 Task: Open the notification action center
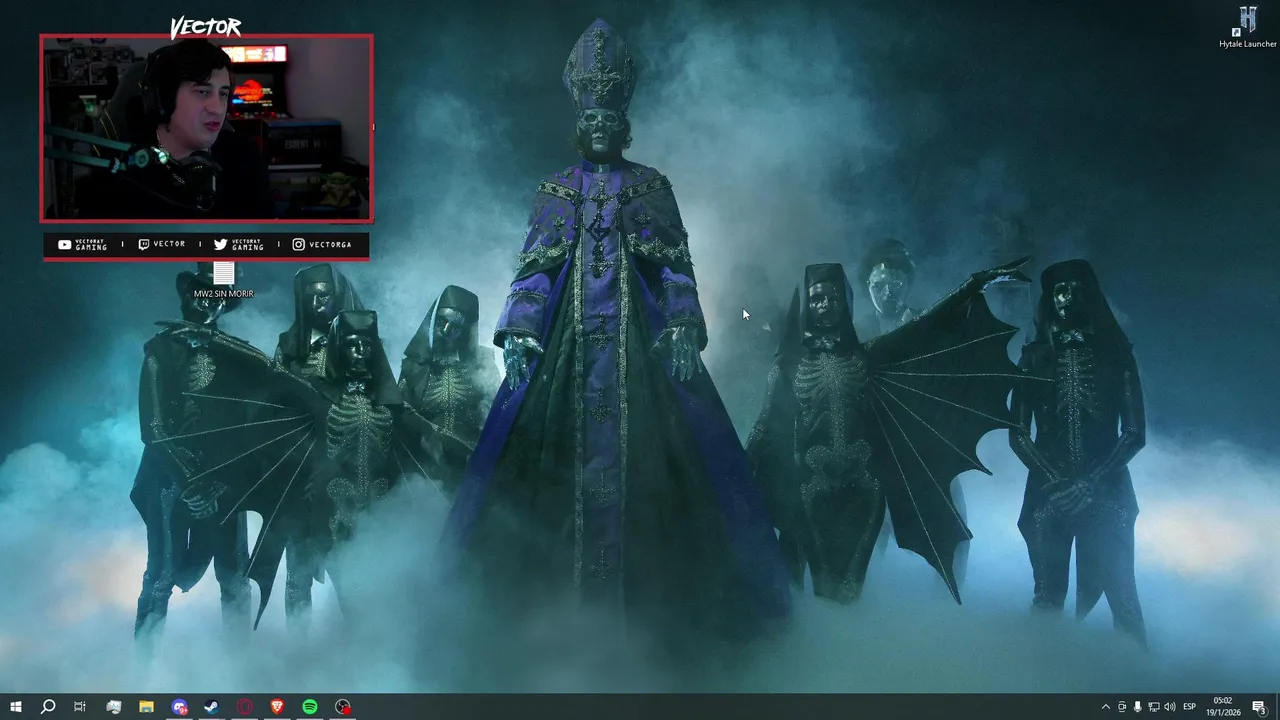coord(1259,707)
